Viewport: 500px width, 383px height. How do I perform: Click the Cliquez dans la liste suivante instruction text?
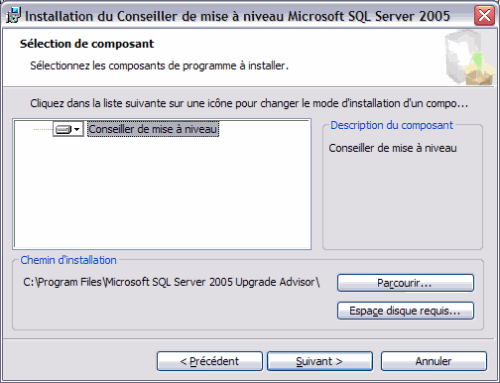pyautogui.click(x=249, y=103)
